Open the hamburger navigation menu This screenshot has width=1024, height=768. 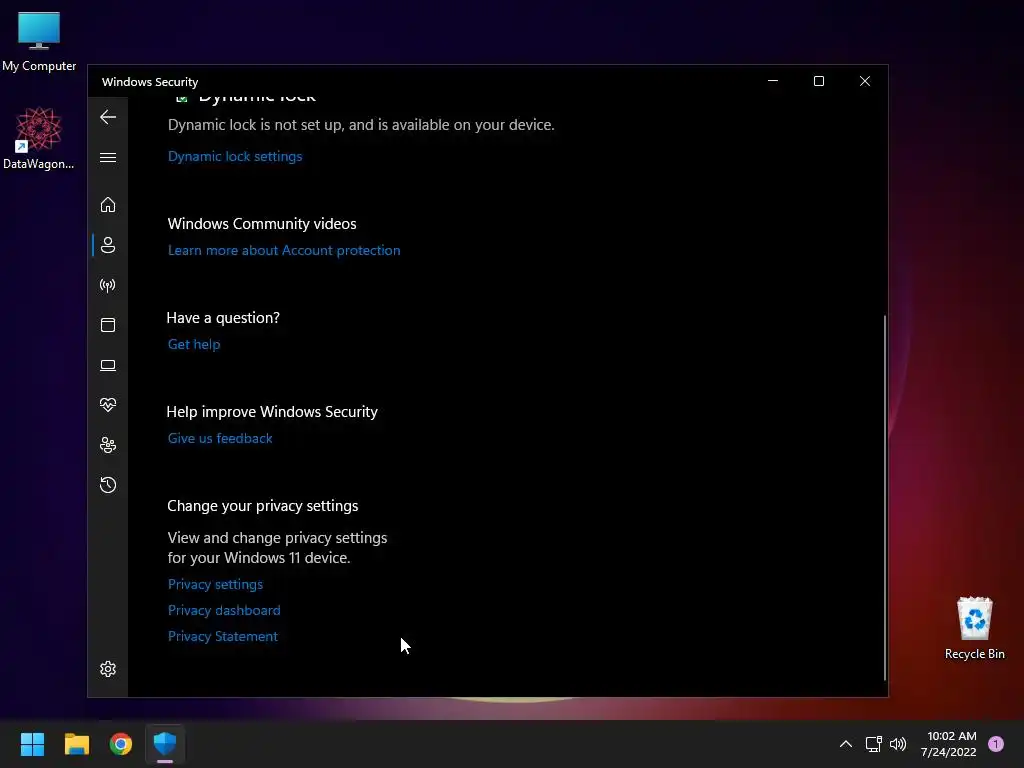108,157
